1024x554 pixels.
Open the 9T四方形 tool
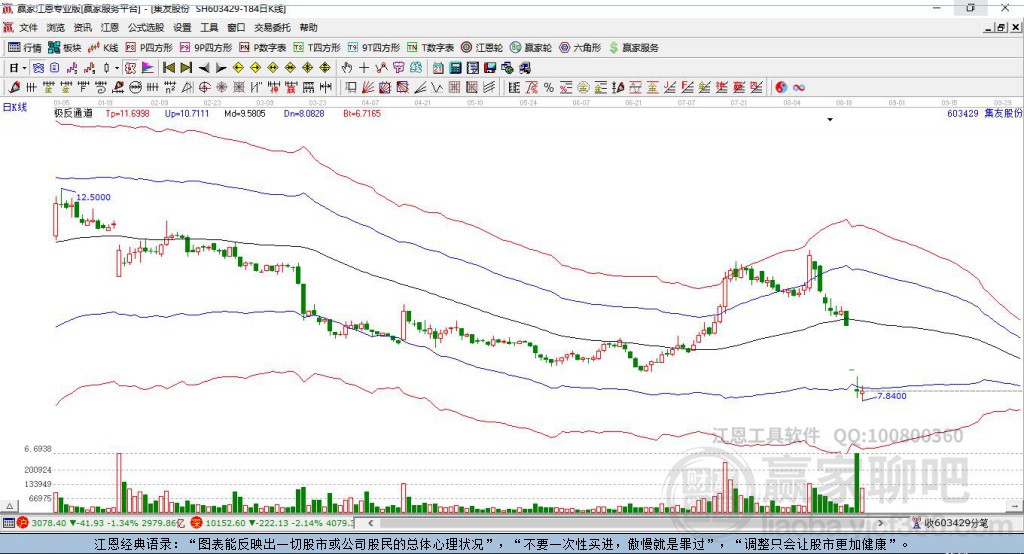pos(374,48)
